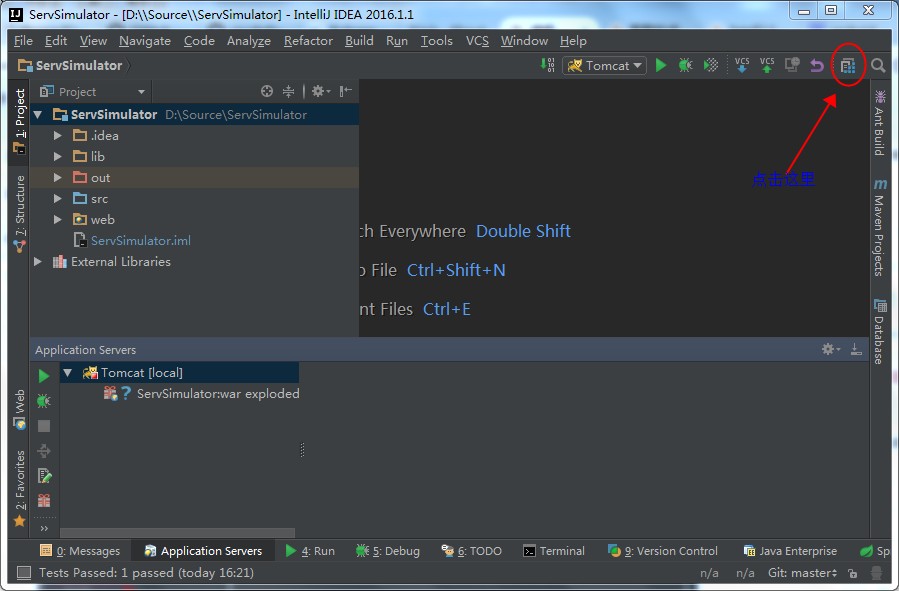Open the Java Enterprise tab
The image size is (899, 591).
click(790, 551)
